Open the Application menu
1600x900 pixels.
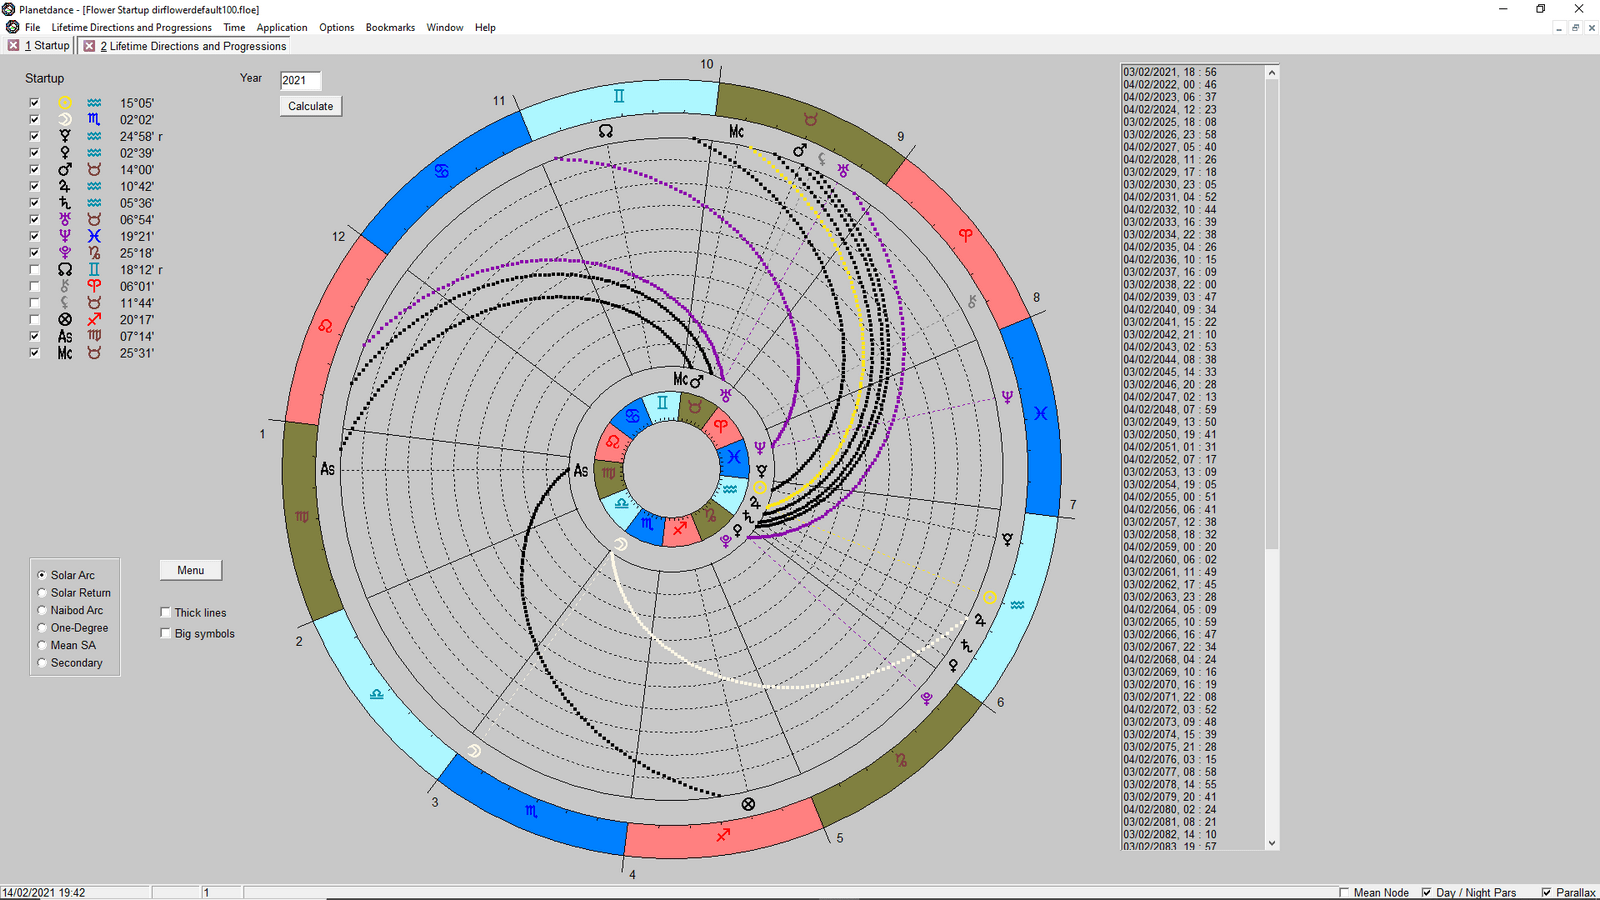[x=281, y=27]
